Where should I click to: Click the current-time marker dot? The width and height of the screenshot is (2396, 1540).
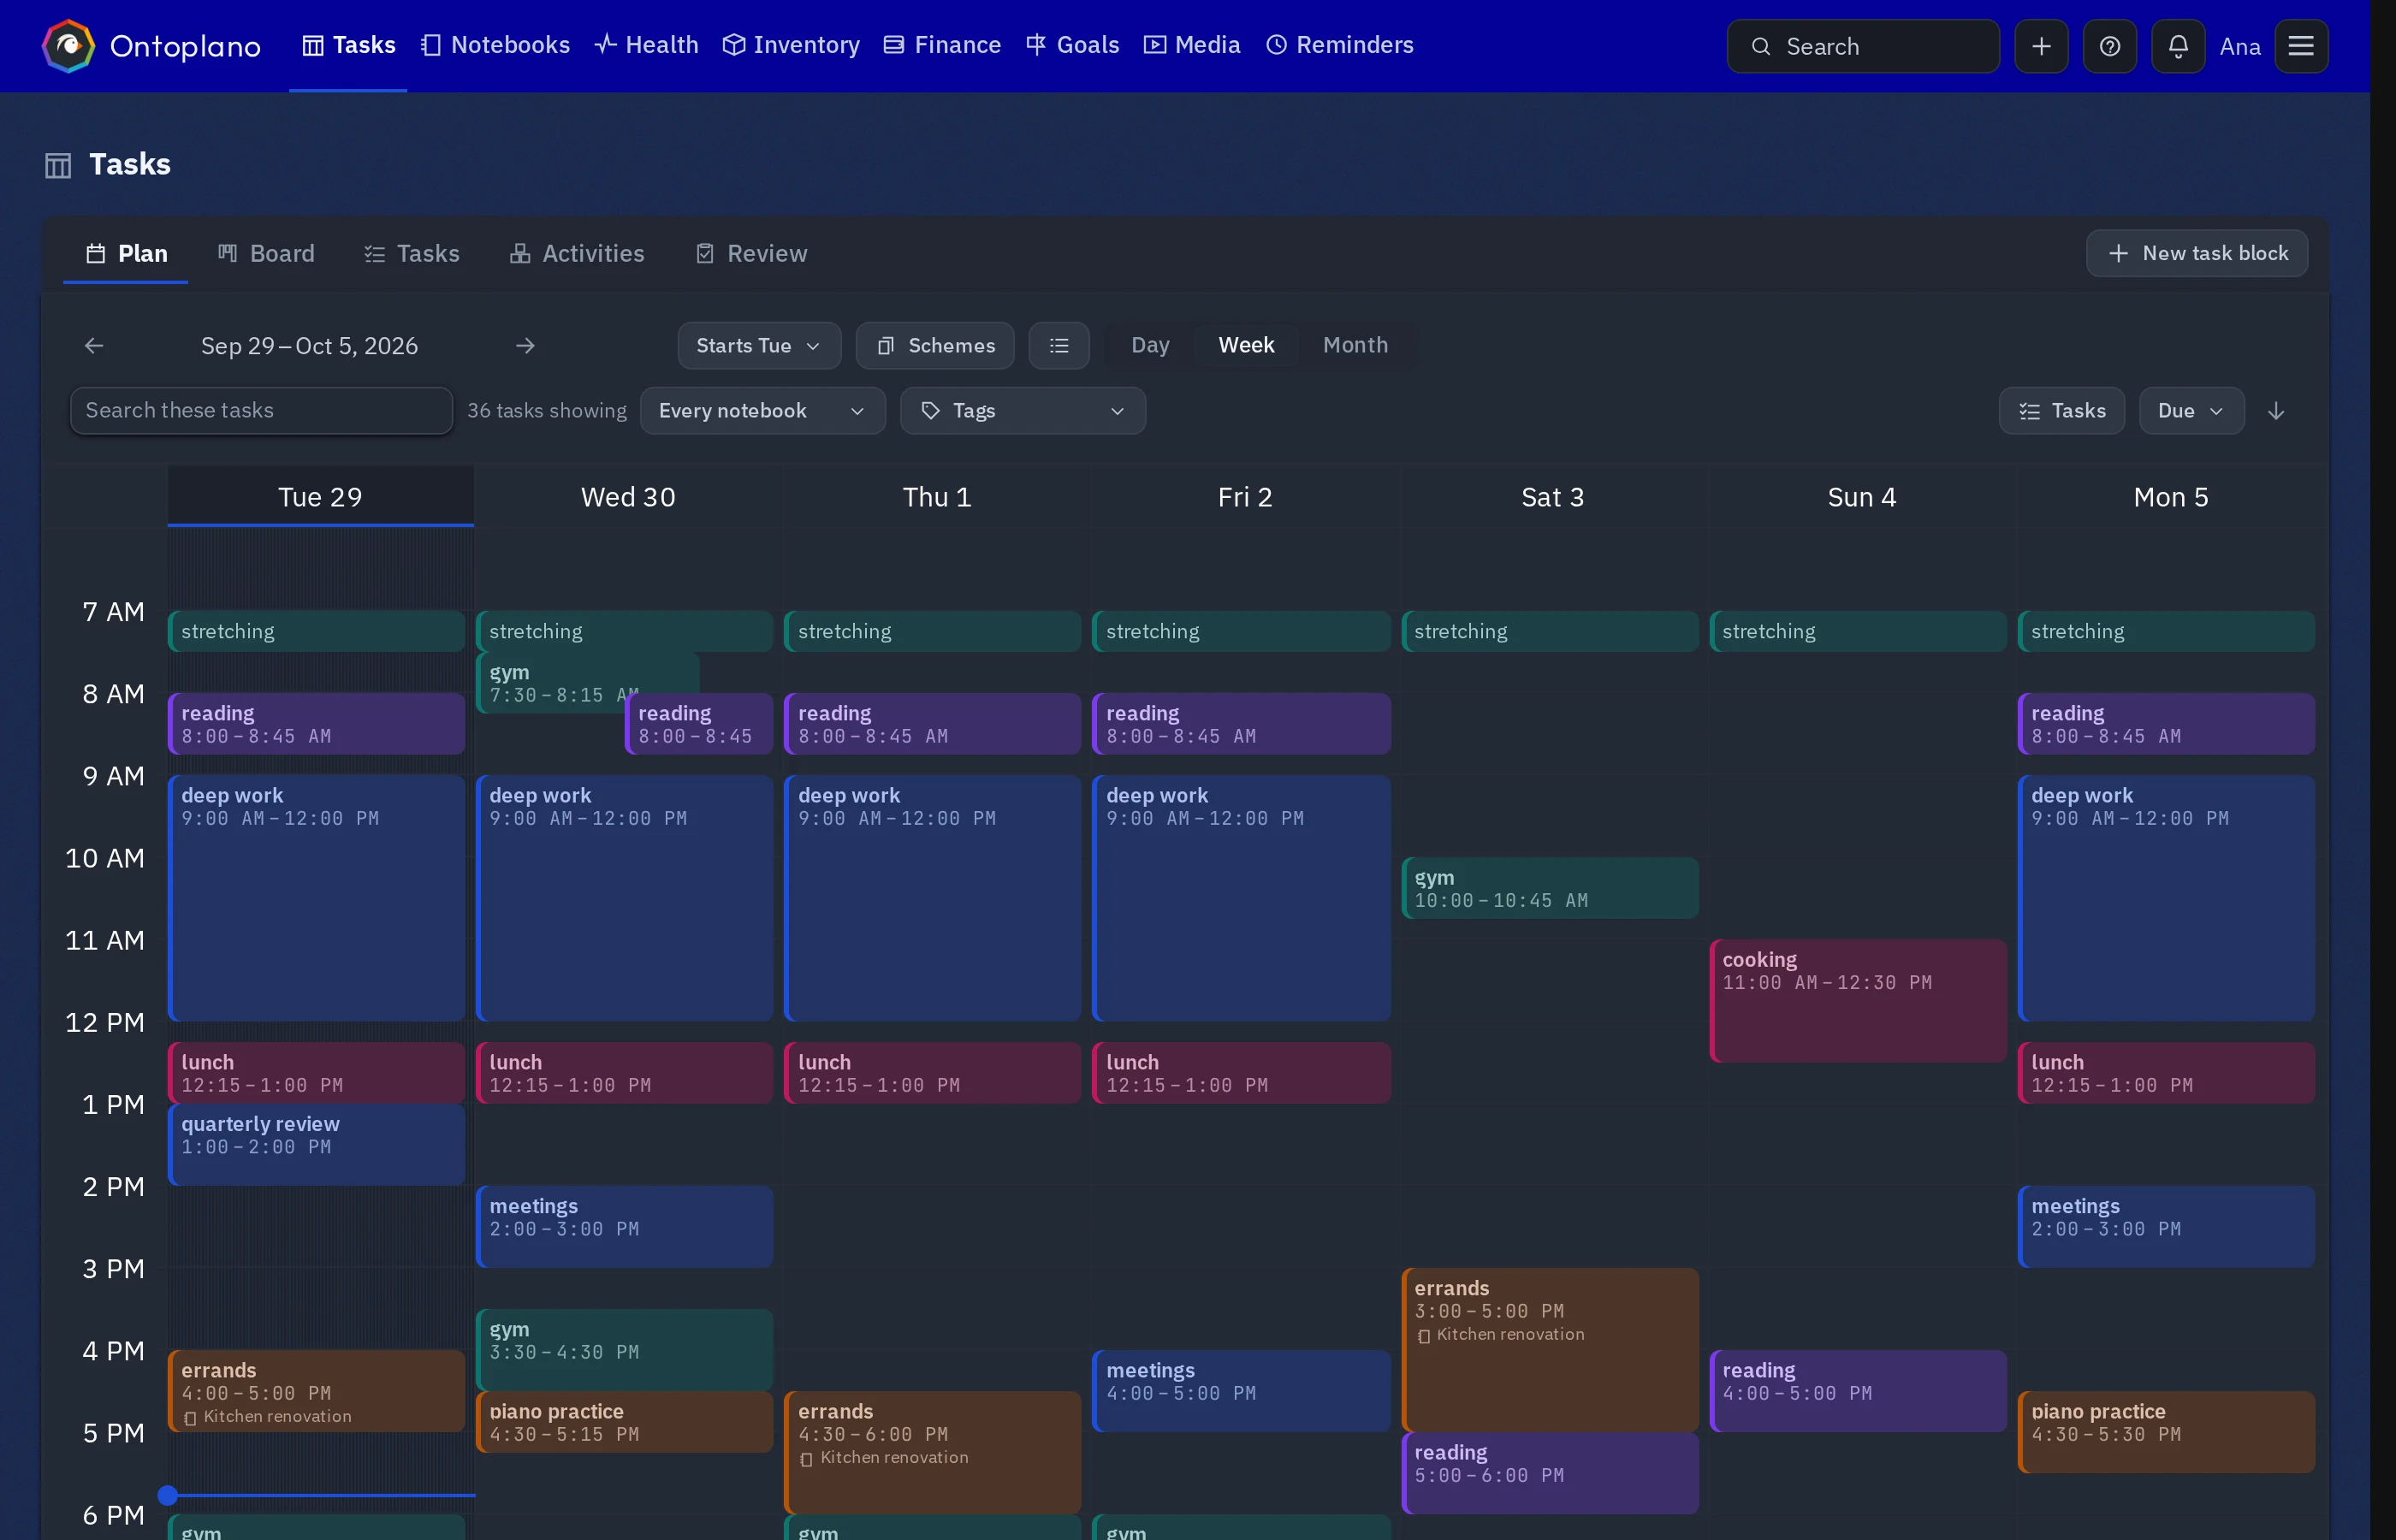(168, 1495)
